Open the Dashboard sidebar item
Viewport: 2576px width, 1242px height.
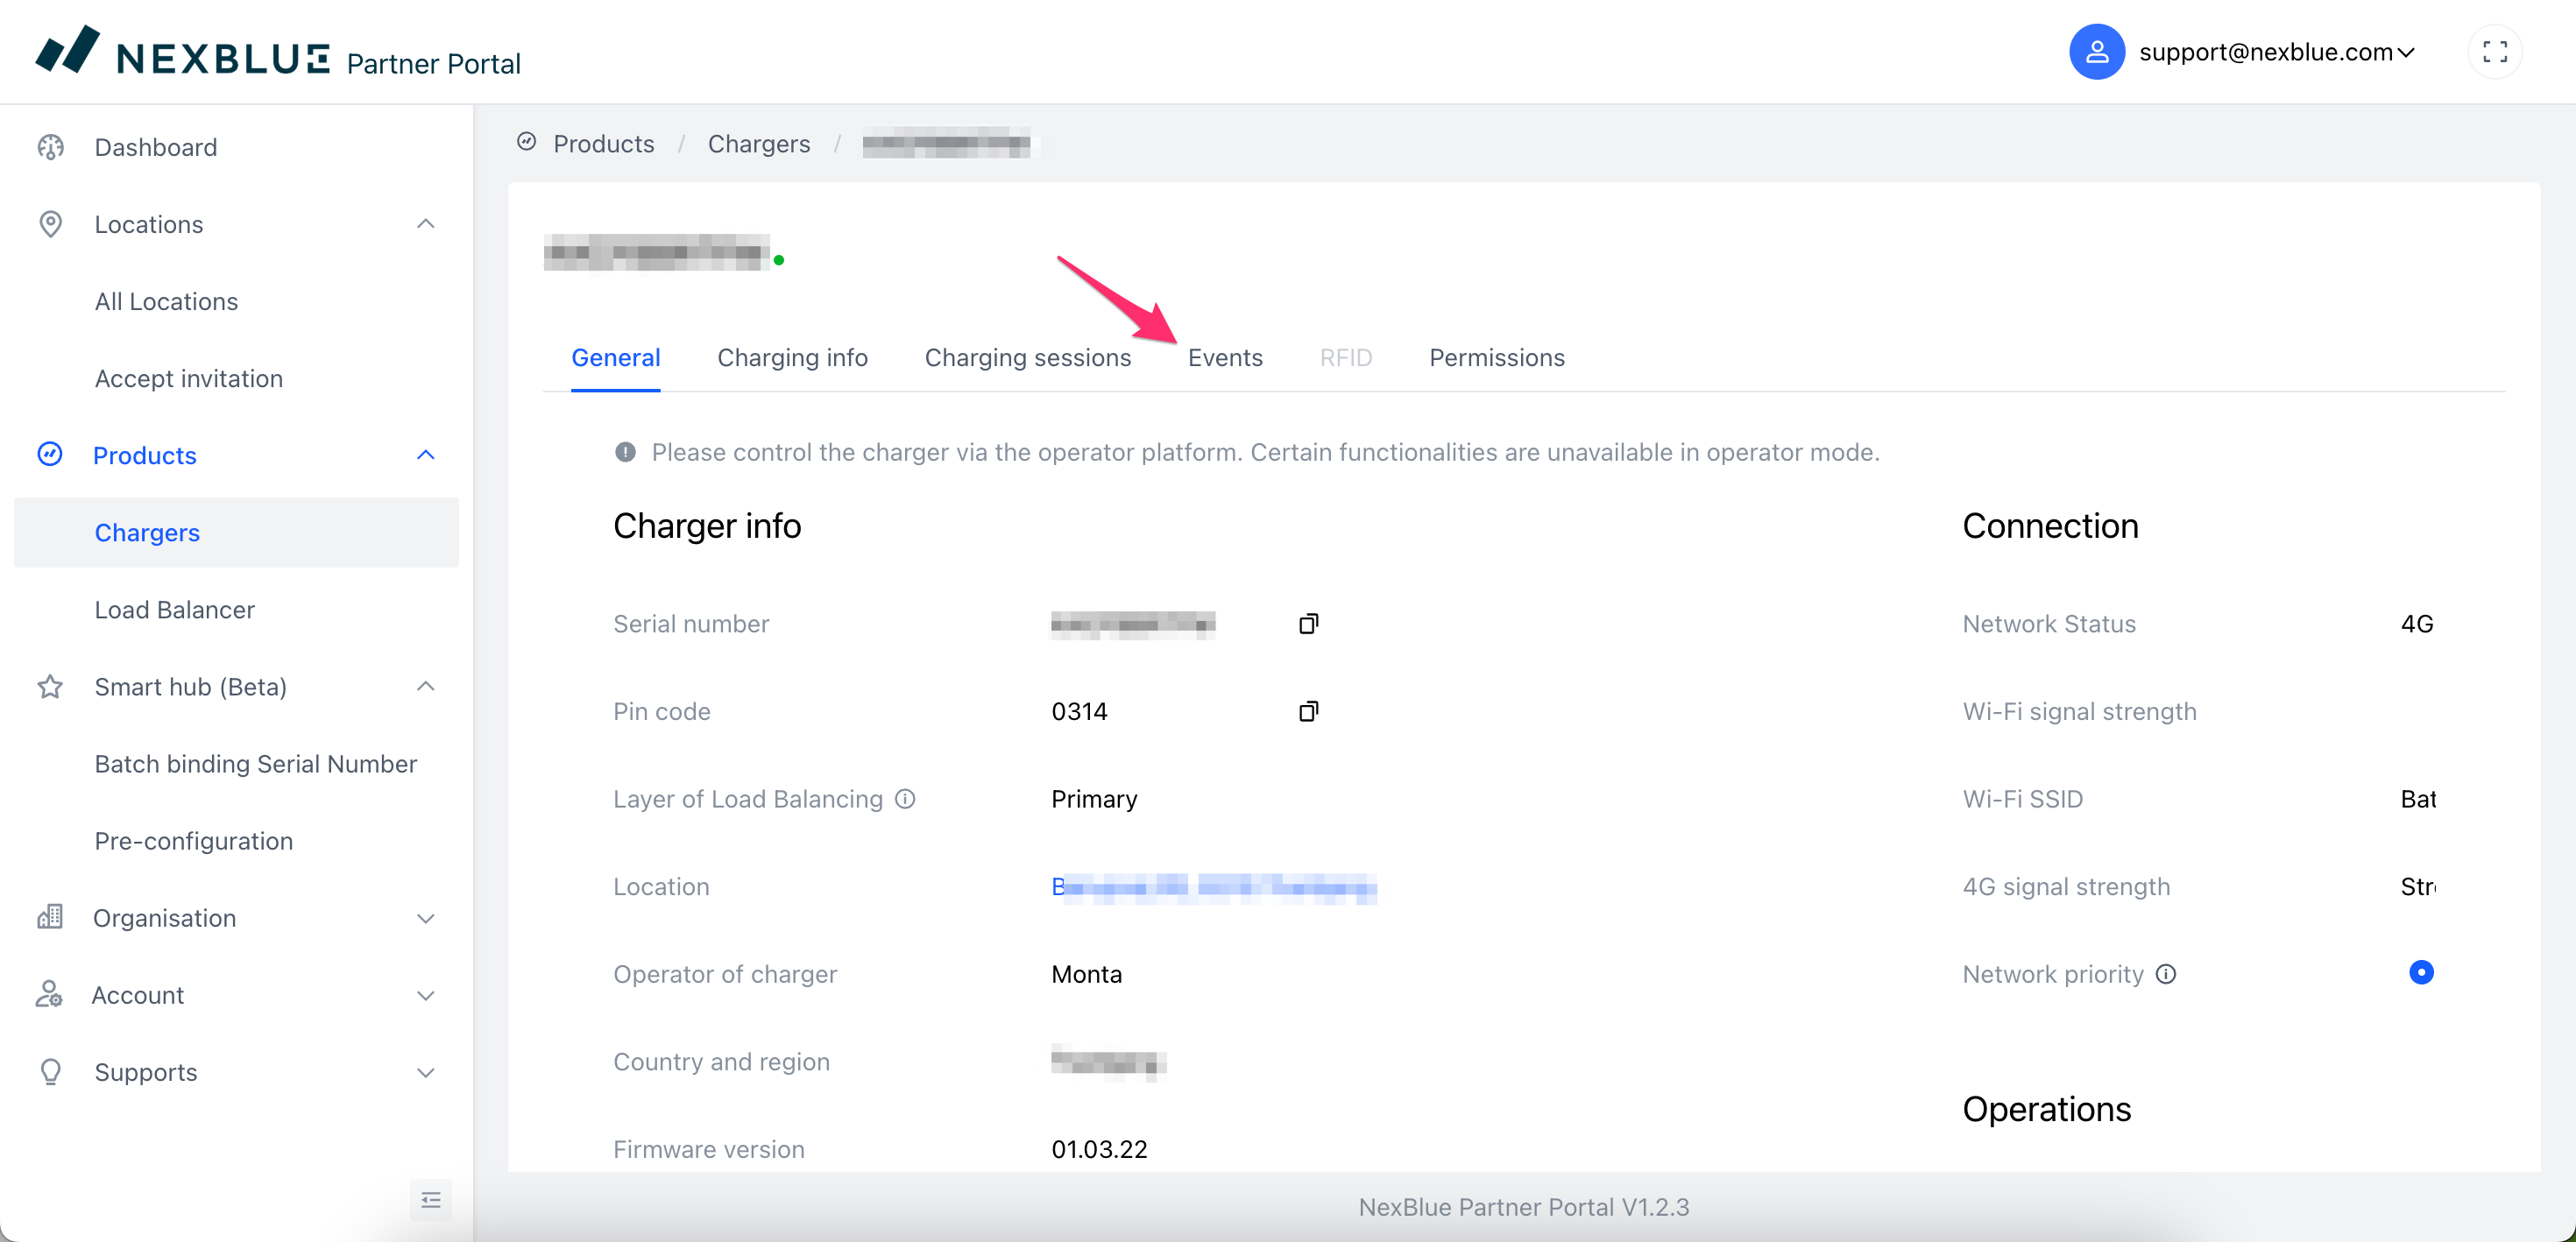tap(155, 147)
